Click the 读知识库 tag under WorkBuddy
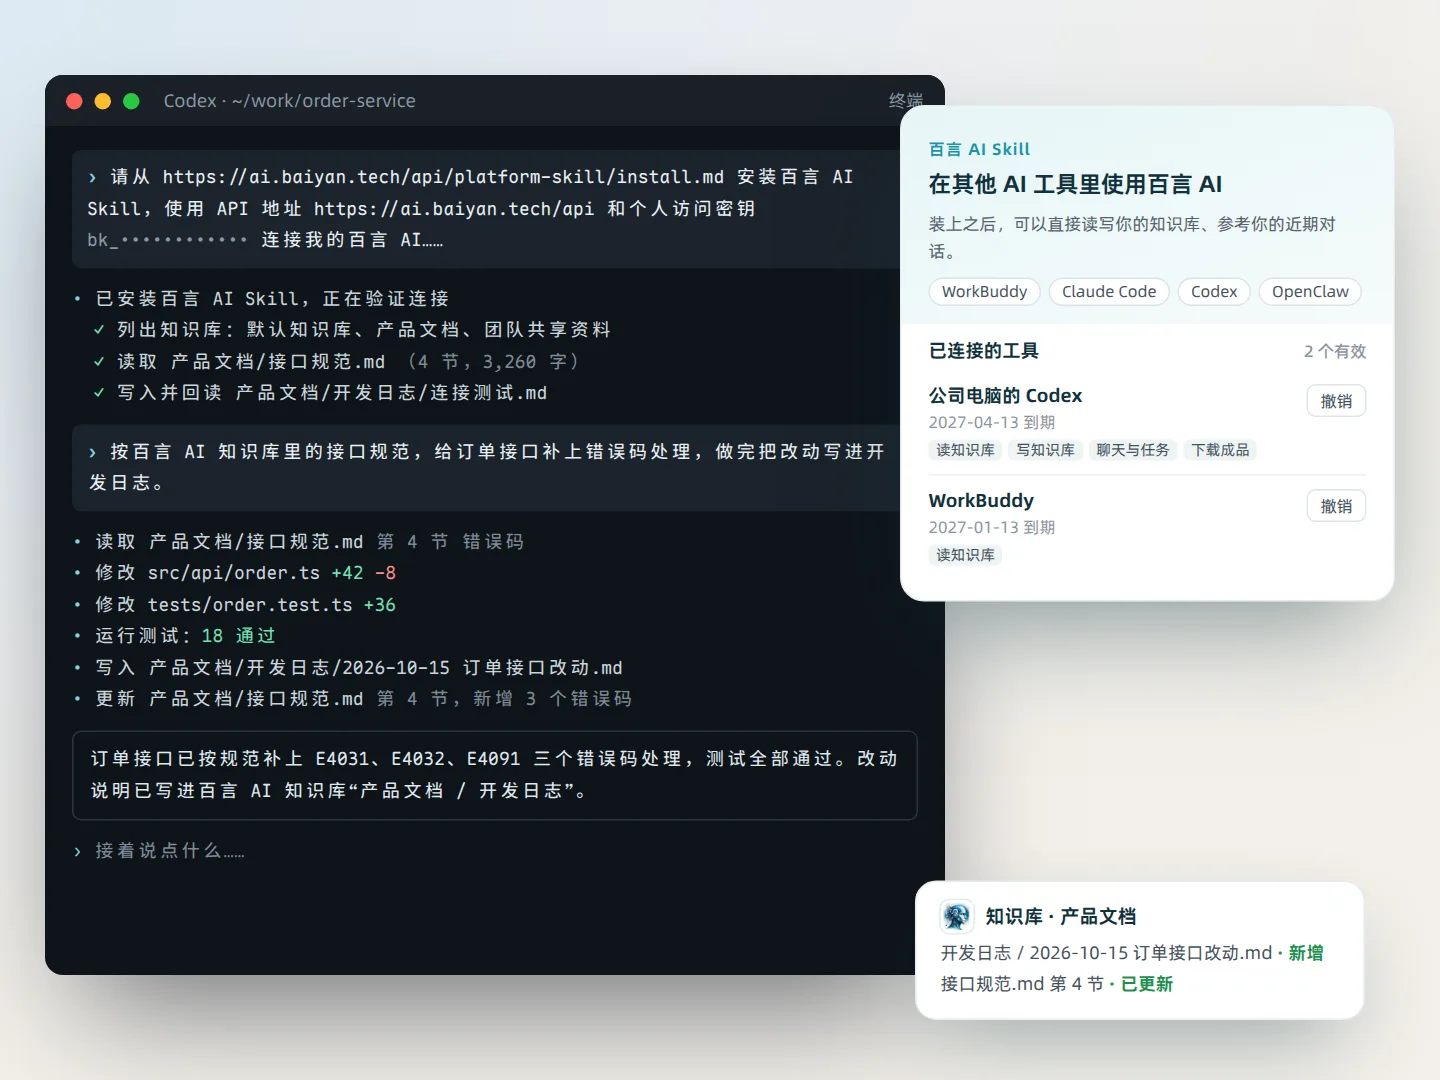The height and width of the screenshot is (1080, 1440). pyautogui.click(x=965, y=555)
